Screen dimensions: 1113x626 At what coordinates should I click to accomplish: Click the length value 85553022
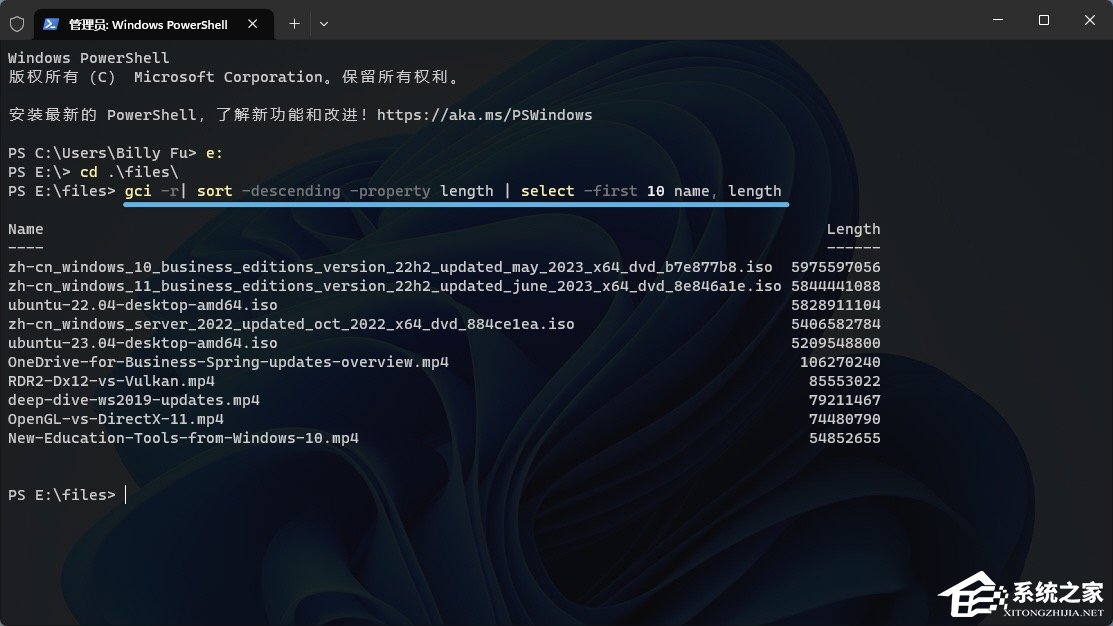tap(845, 381)
